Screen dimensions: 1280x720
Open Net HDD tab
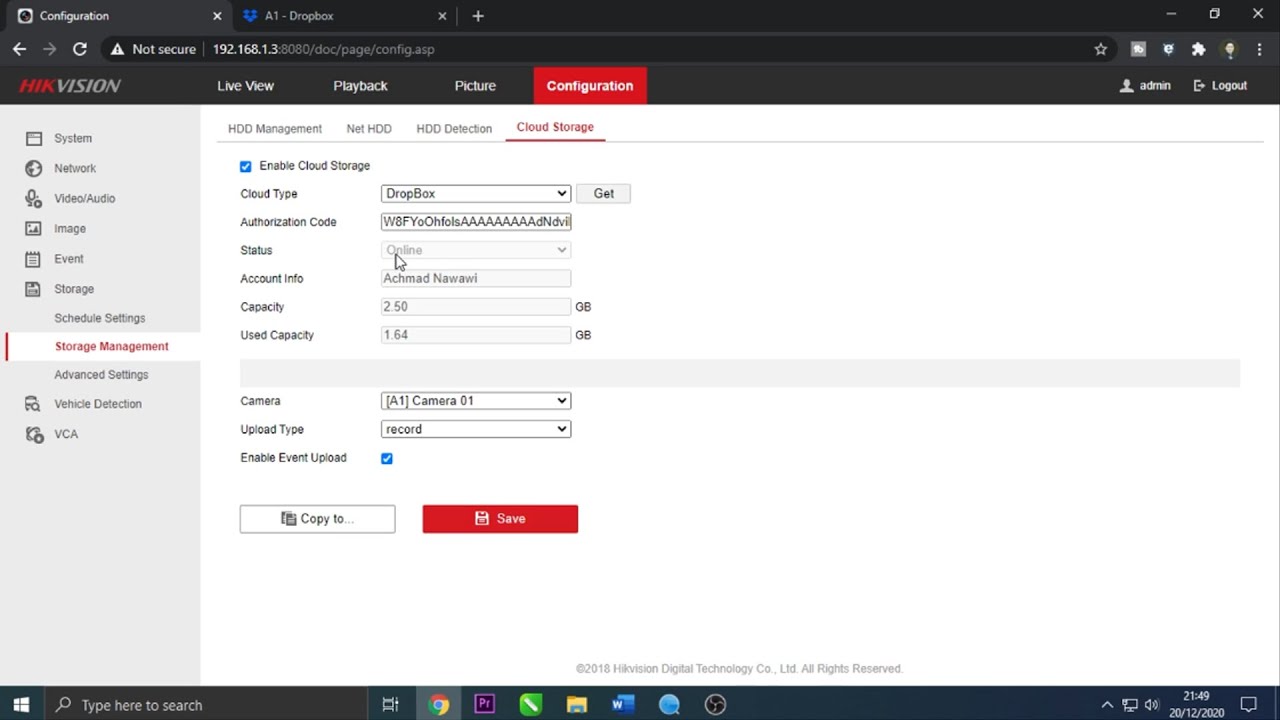tap(369, 128)
